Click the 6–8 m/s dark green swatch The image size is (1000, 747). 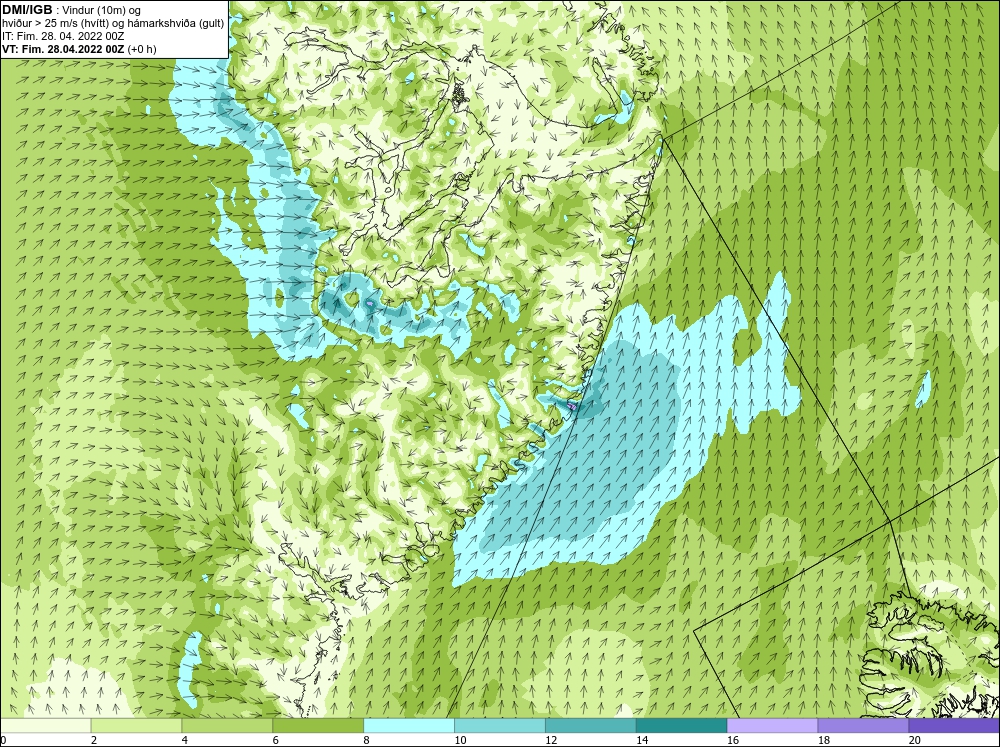(x=318, y=725)
